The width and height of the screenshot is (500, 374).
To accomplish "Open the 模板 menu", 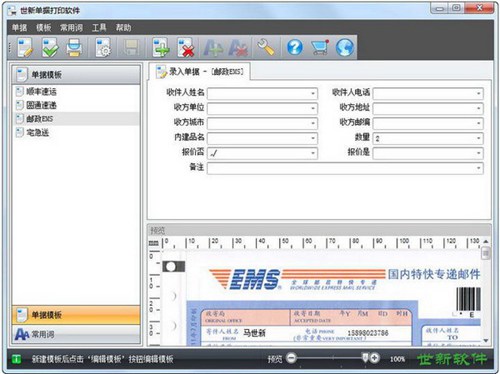I will point(44,28).
